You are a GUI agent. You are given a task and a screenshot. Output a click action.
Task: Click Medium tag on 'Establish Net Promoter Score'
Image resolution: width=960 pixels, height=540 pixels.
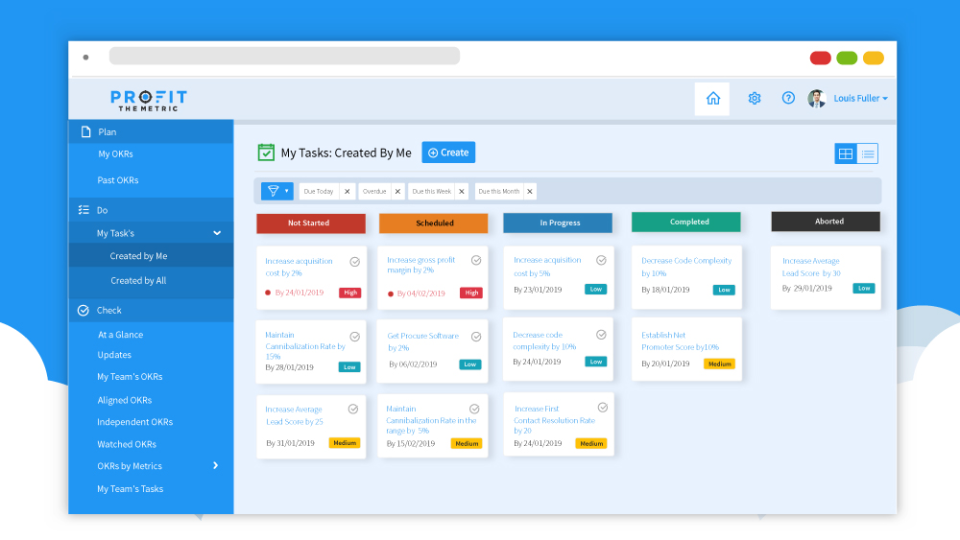point(719,364)
